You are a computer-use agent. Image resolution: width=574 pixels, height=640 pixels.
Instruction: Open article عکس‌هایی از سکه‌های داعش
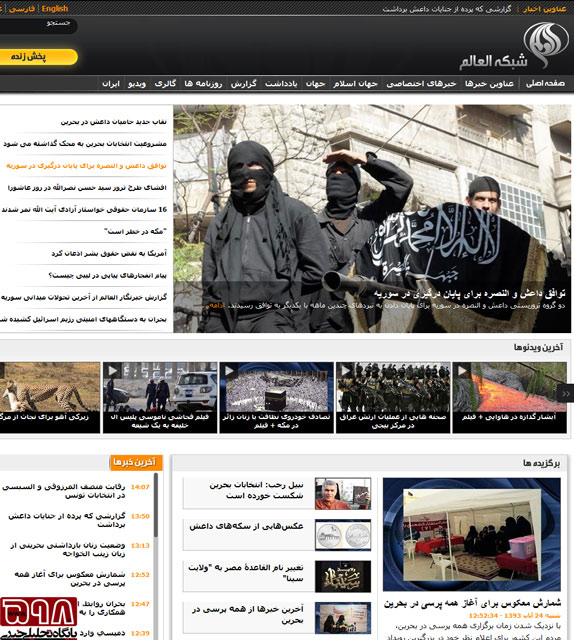tap(246, 526)
